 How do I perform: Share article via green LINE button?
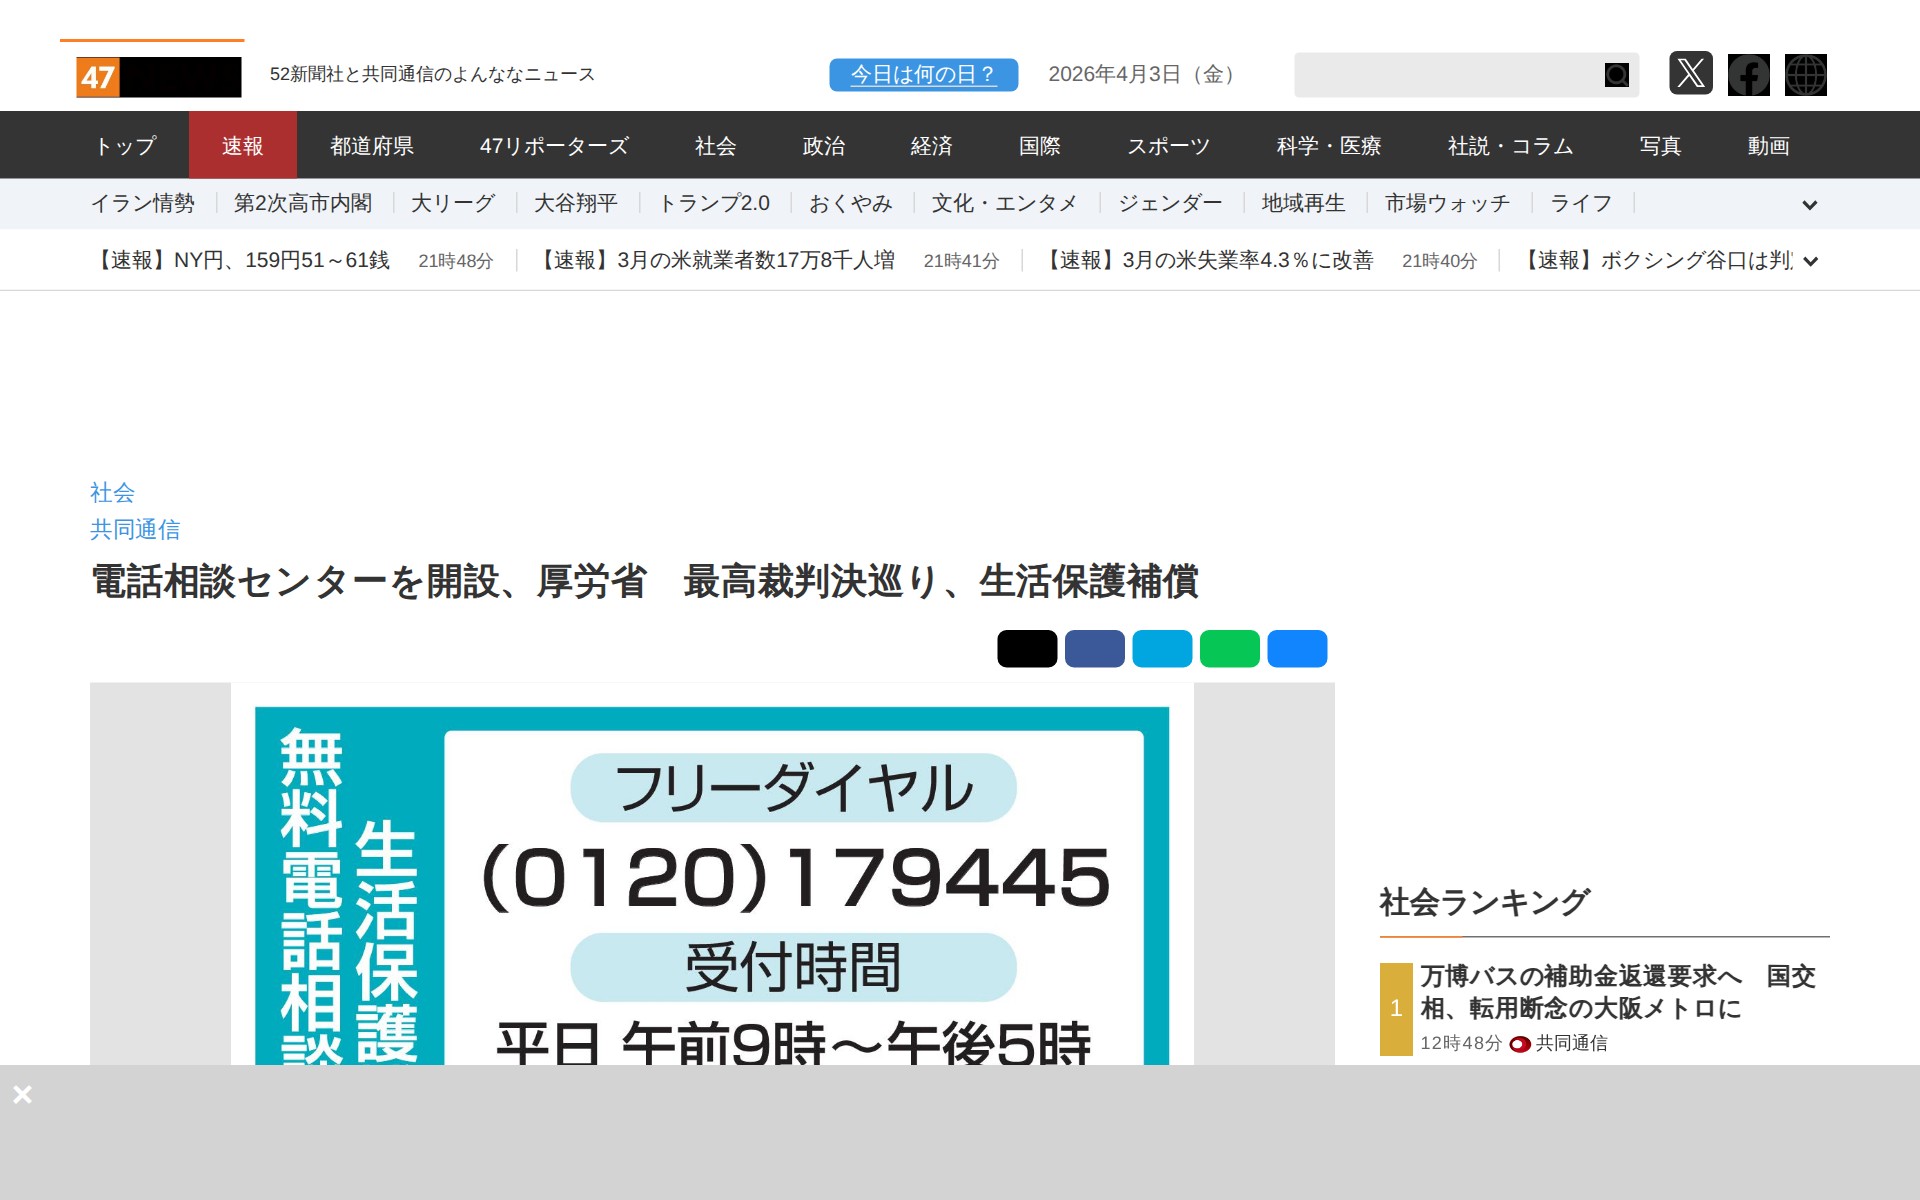(x=1229, y=648)
